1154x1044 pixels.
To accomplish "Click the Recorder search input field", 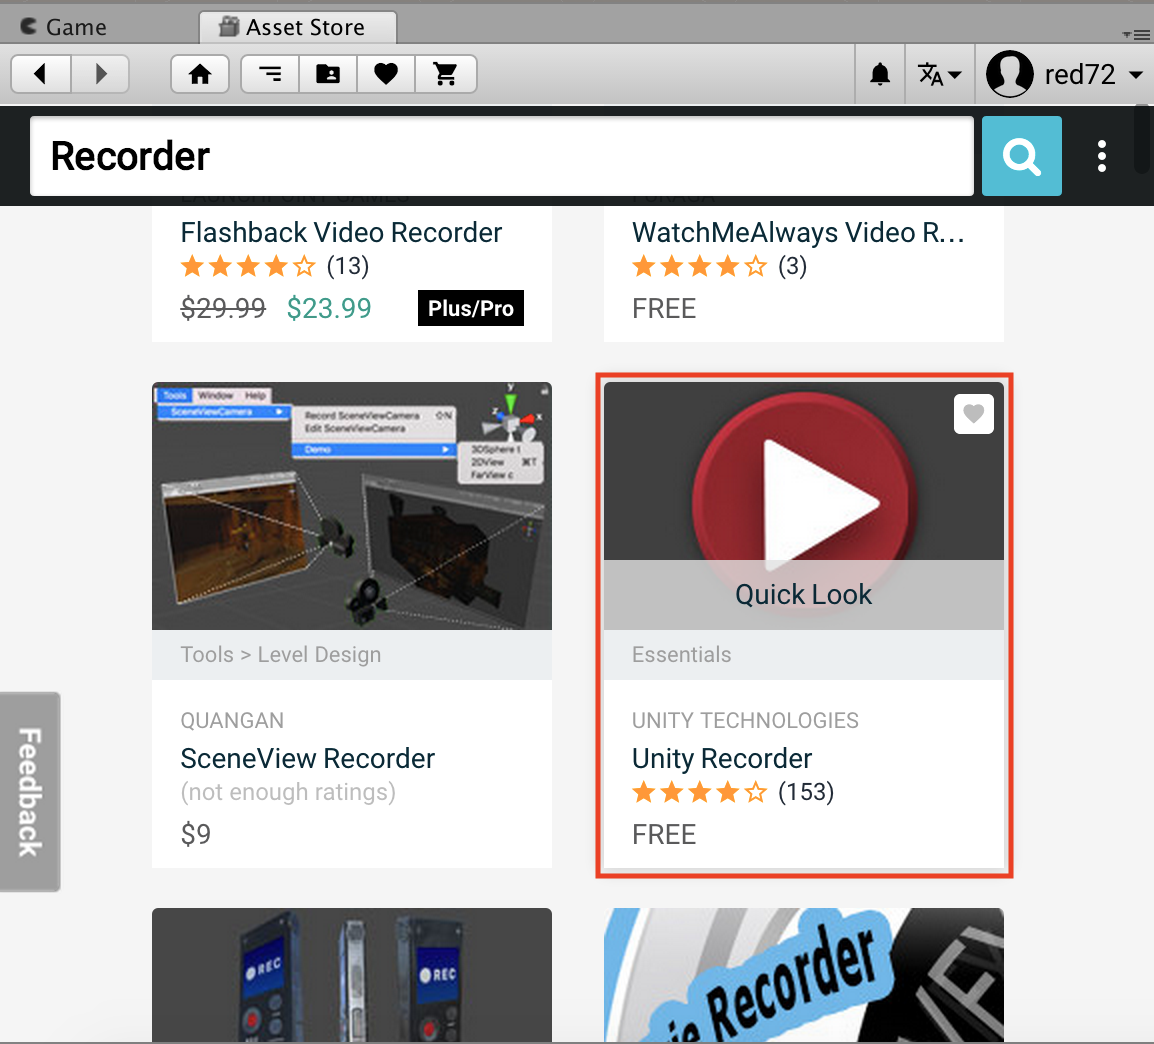I will [500, 156].
